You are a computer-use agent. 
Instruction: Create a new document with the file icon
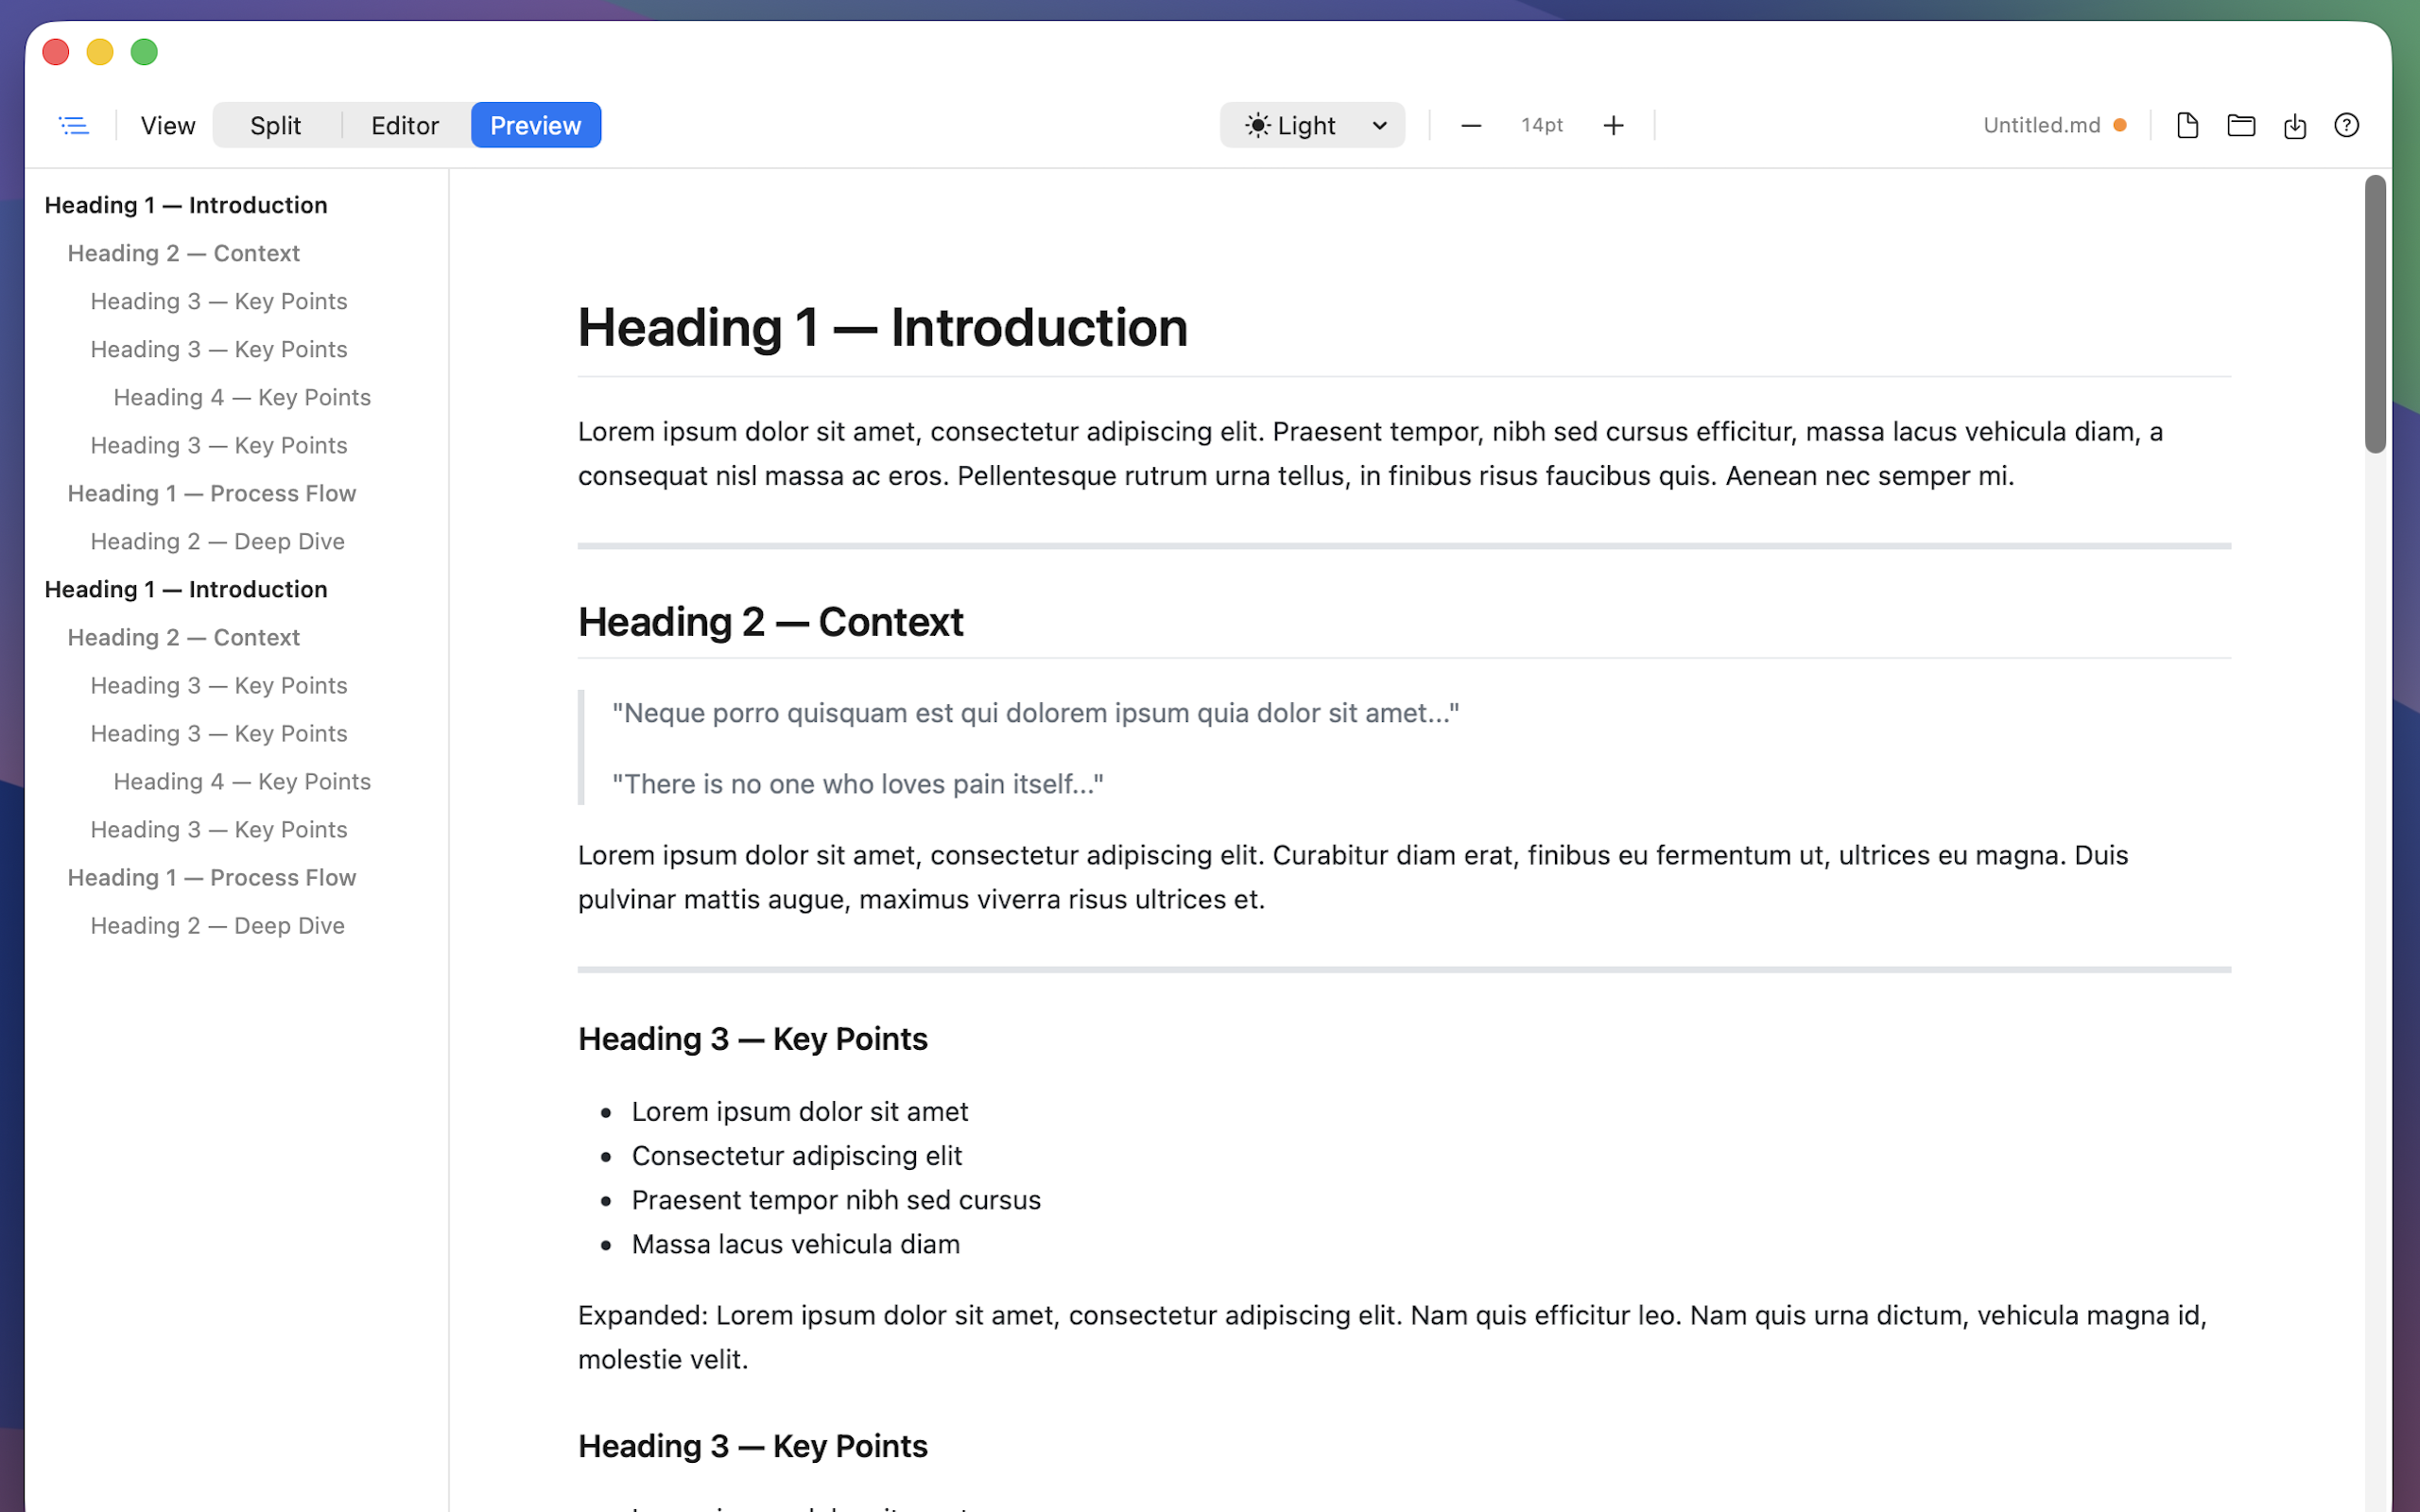coord(2187,124)
